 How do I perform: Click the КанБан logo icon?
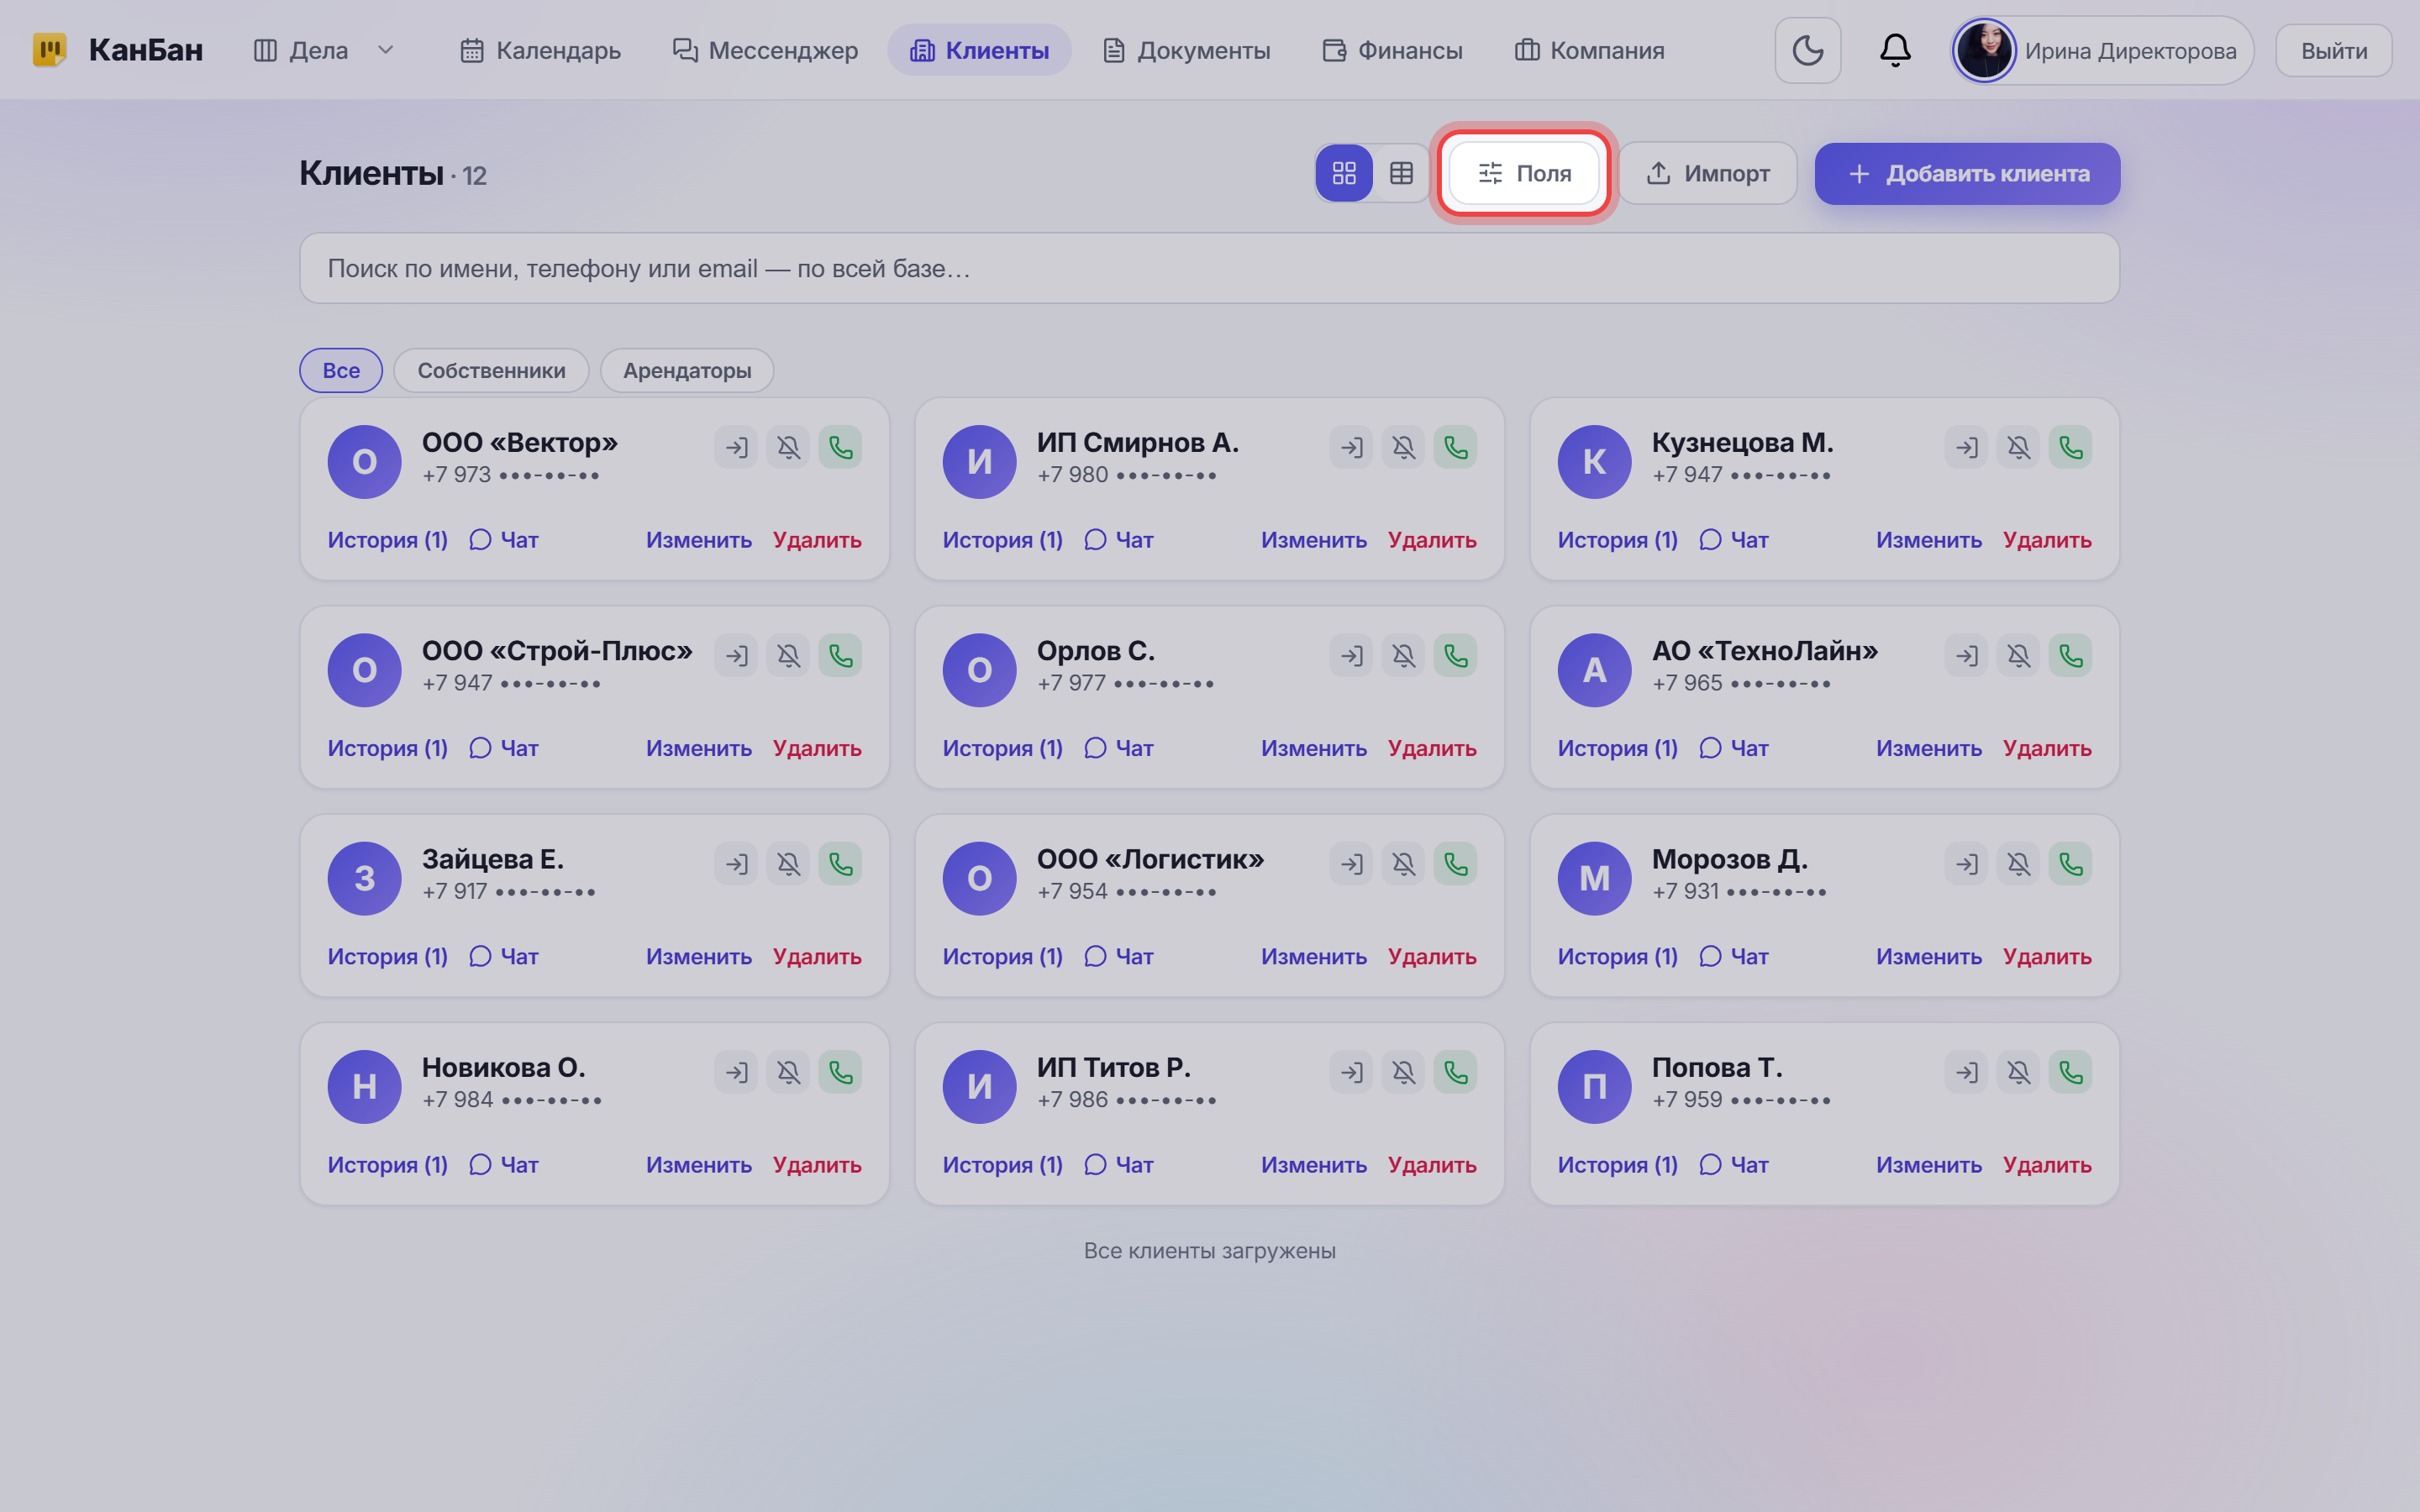pyautogui.click(x=50, y=50)
